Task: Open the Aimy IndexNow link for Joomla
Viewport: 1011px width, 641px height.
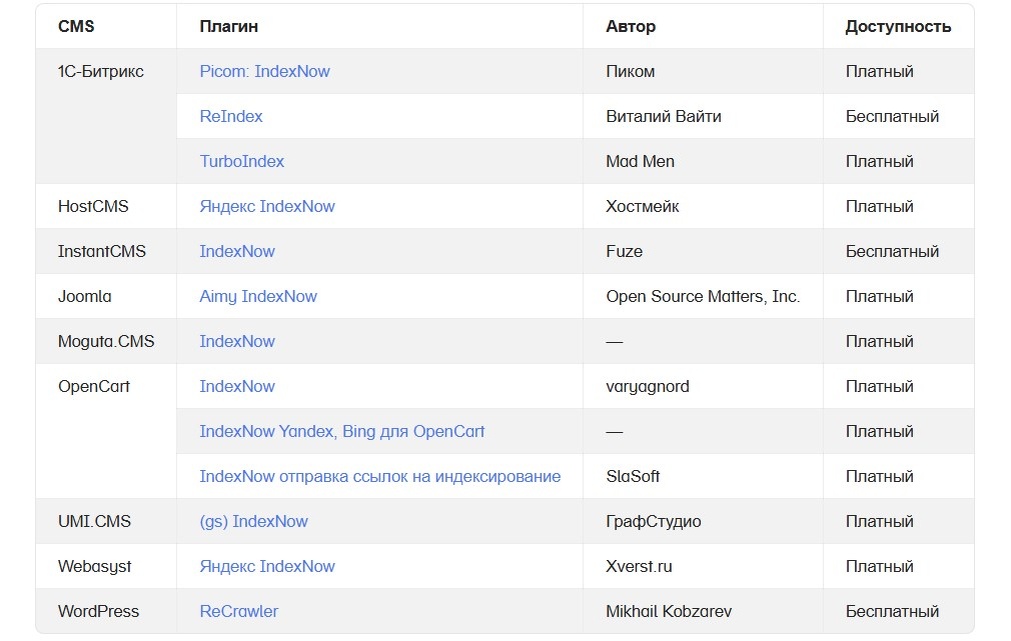Action: tap(258, 297)
